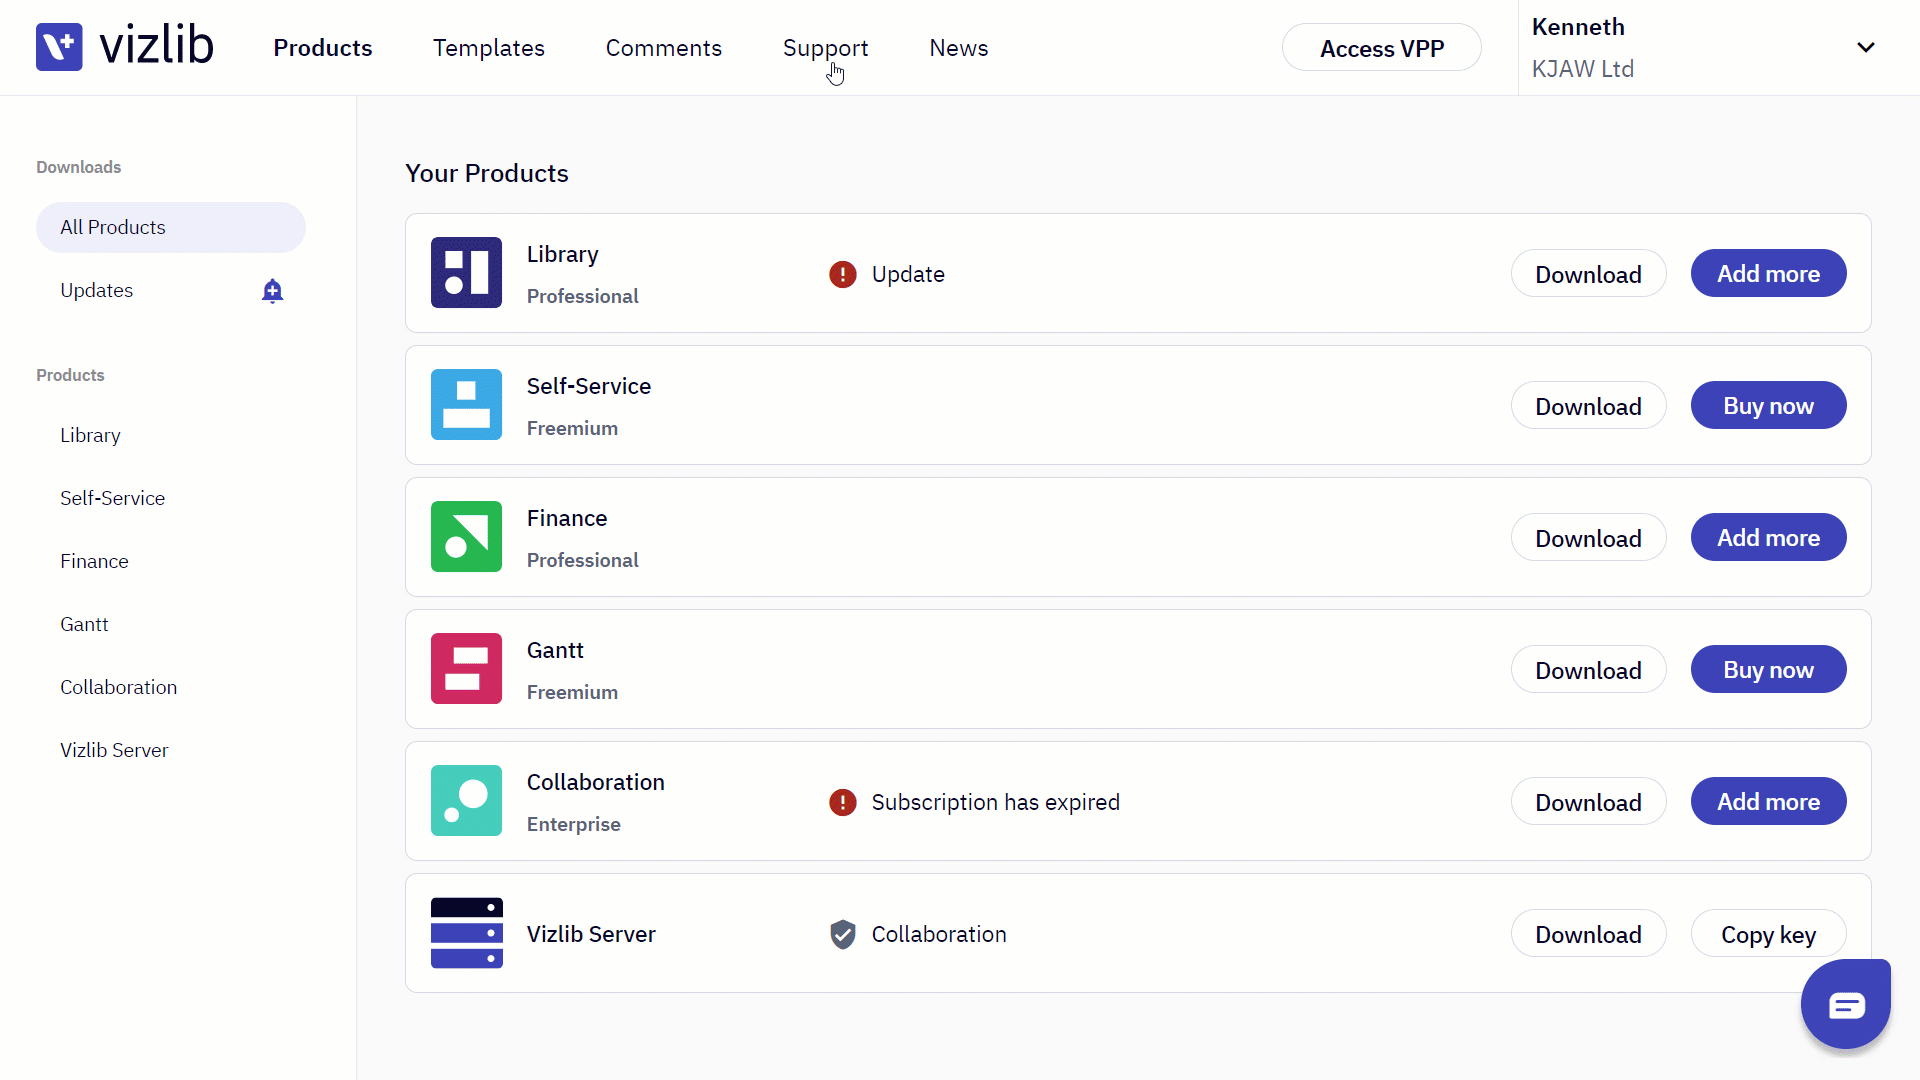This screenshot has width=1920, height=1080.
Task: Go to the Comments page
Action: [x=664, y=48]
